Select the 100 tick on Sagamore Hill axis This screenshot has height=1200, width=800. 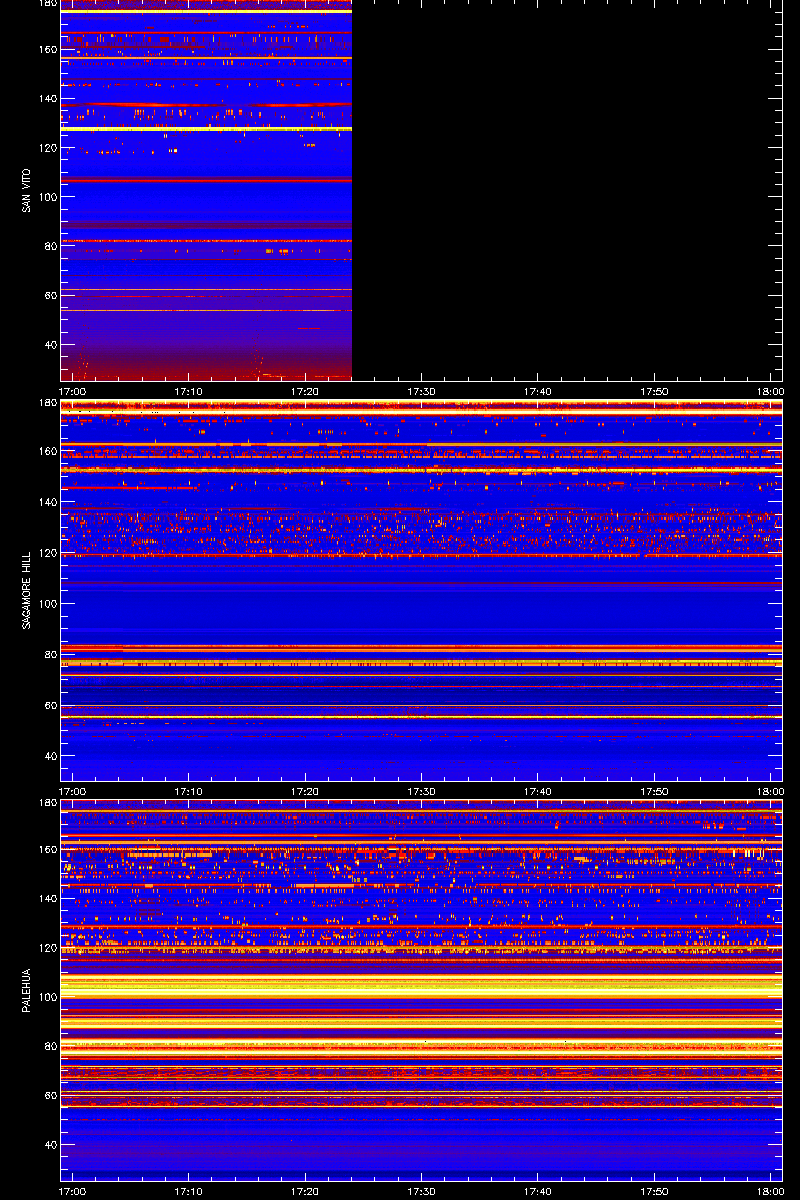(46, 604)
